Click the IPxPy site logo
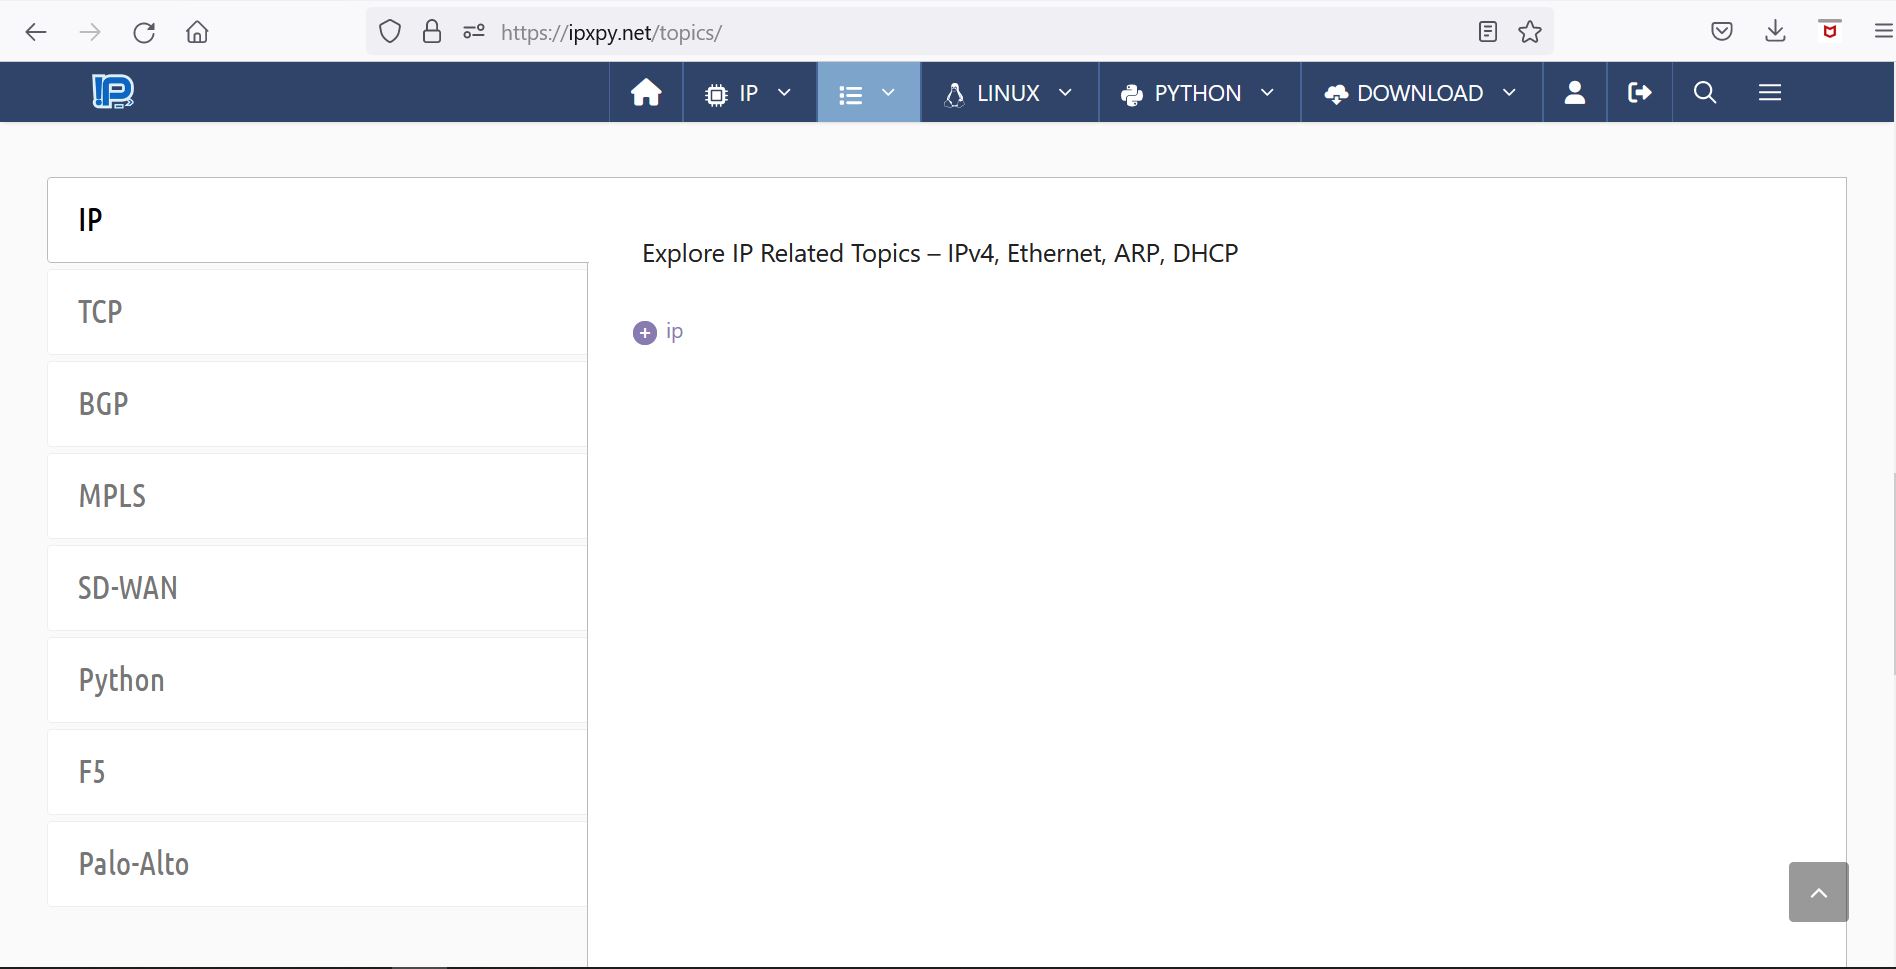The height and width of the screenshot is (969, 1896). coord(113,92)
